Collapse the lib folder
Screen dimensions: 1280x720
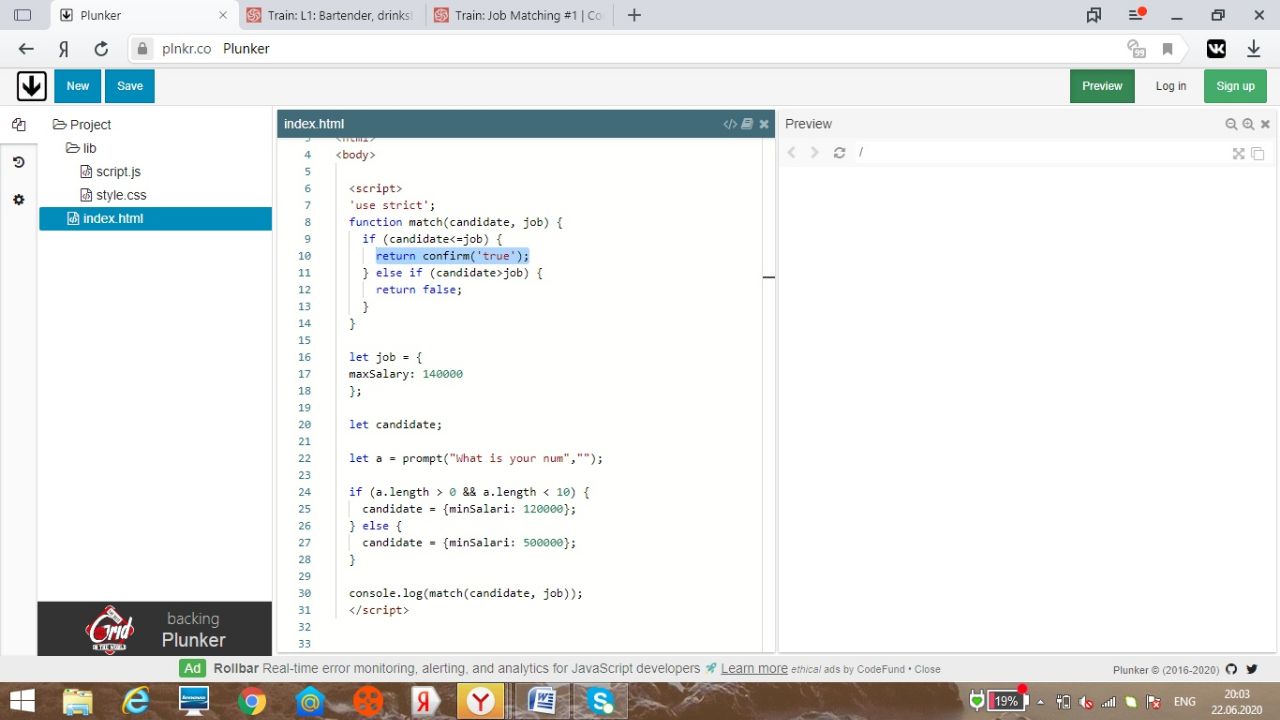tap(81, 148)
